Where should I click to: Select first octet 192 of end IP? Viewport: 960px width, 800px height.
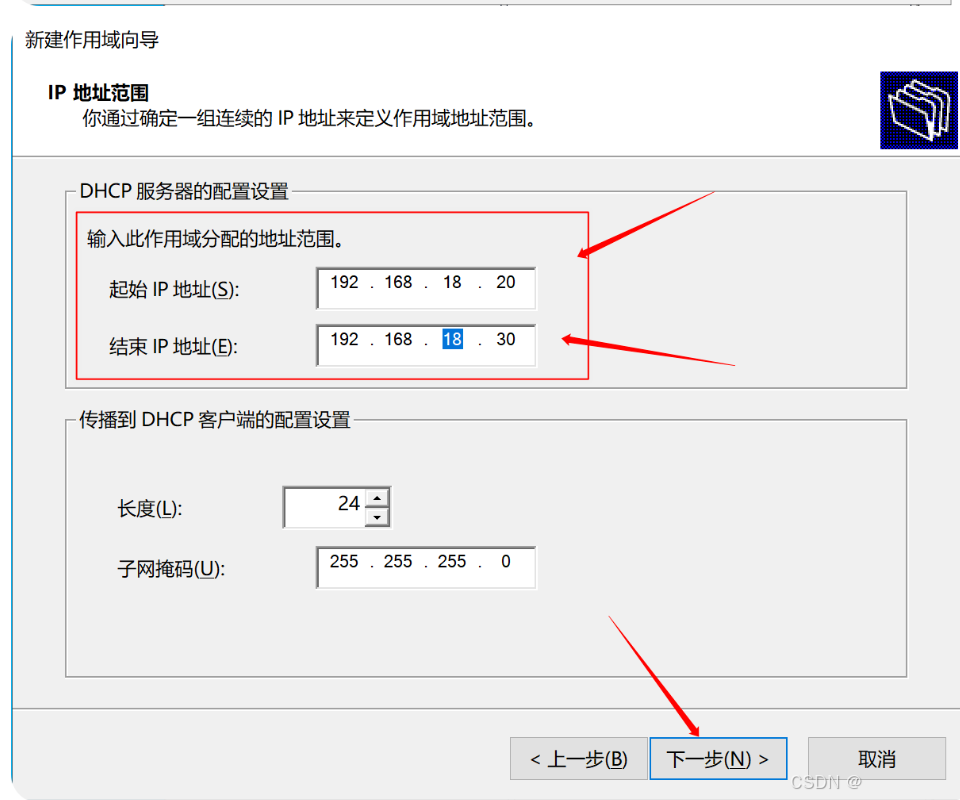pyautogui.click(x=345, y=339)
